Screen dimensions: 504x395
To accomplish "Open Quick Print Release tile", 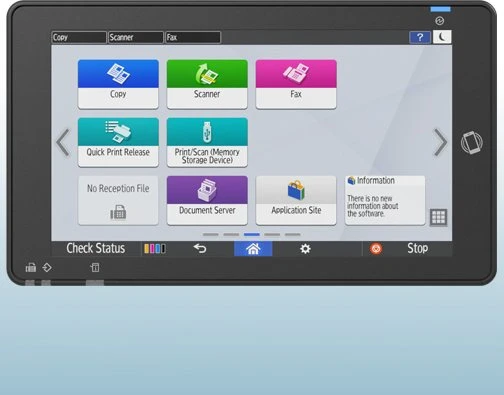I will [x=118, y=142].
